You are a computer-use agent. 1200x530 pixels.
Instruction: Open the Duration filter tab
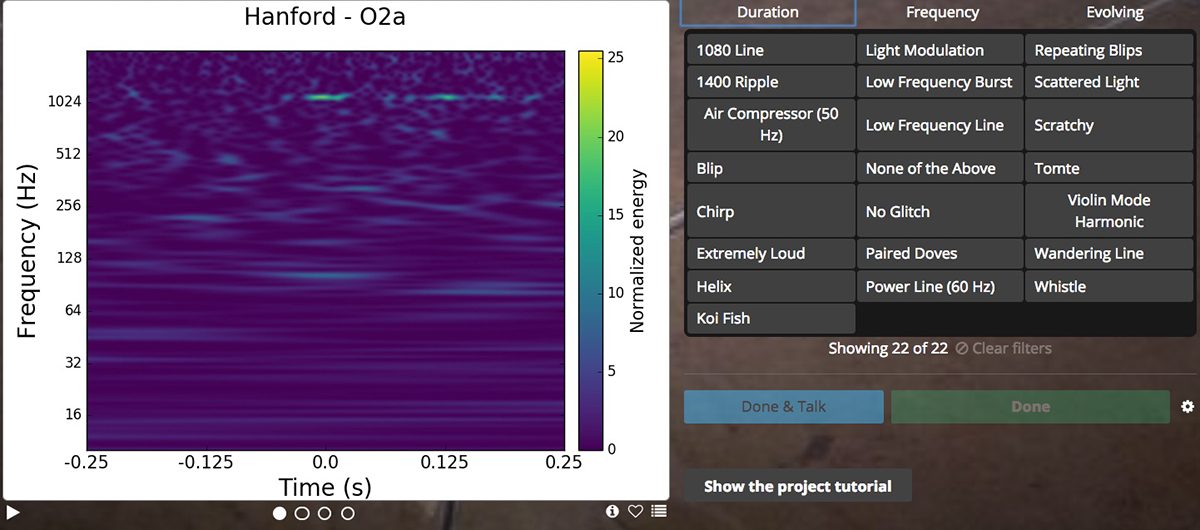(x=768, y=13)
